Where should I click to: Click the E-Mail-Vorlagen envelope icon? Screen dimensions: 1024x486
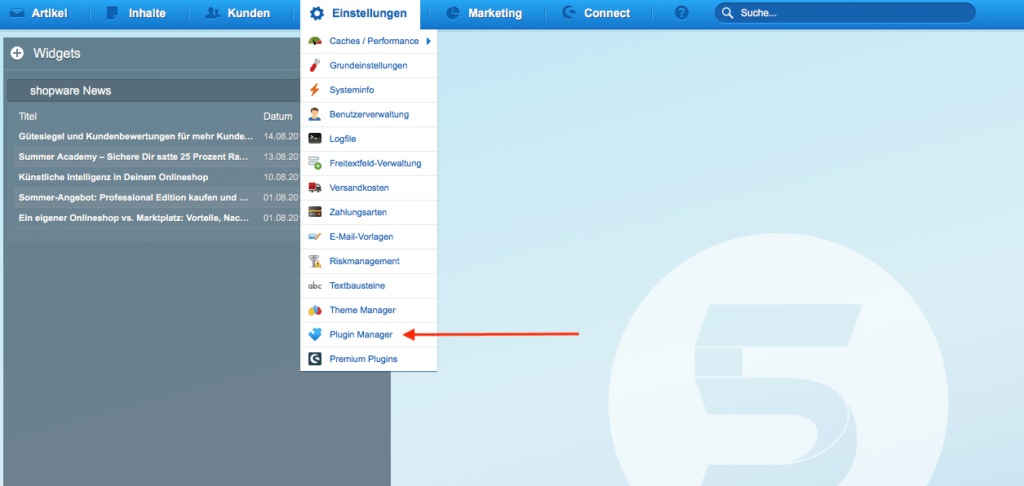315,236
